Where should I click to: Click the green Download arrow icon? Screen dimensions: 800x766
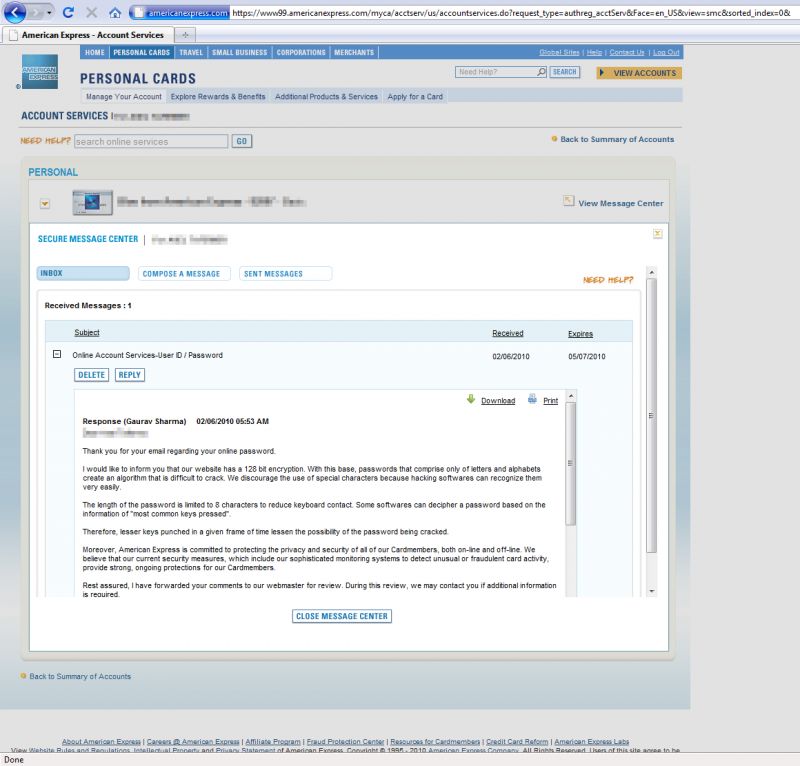[471, 399]
